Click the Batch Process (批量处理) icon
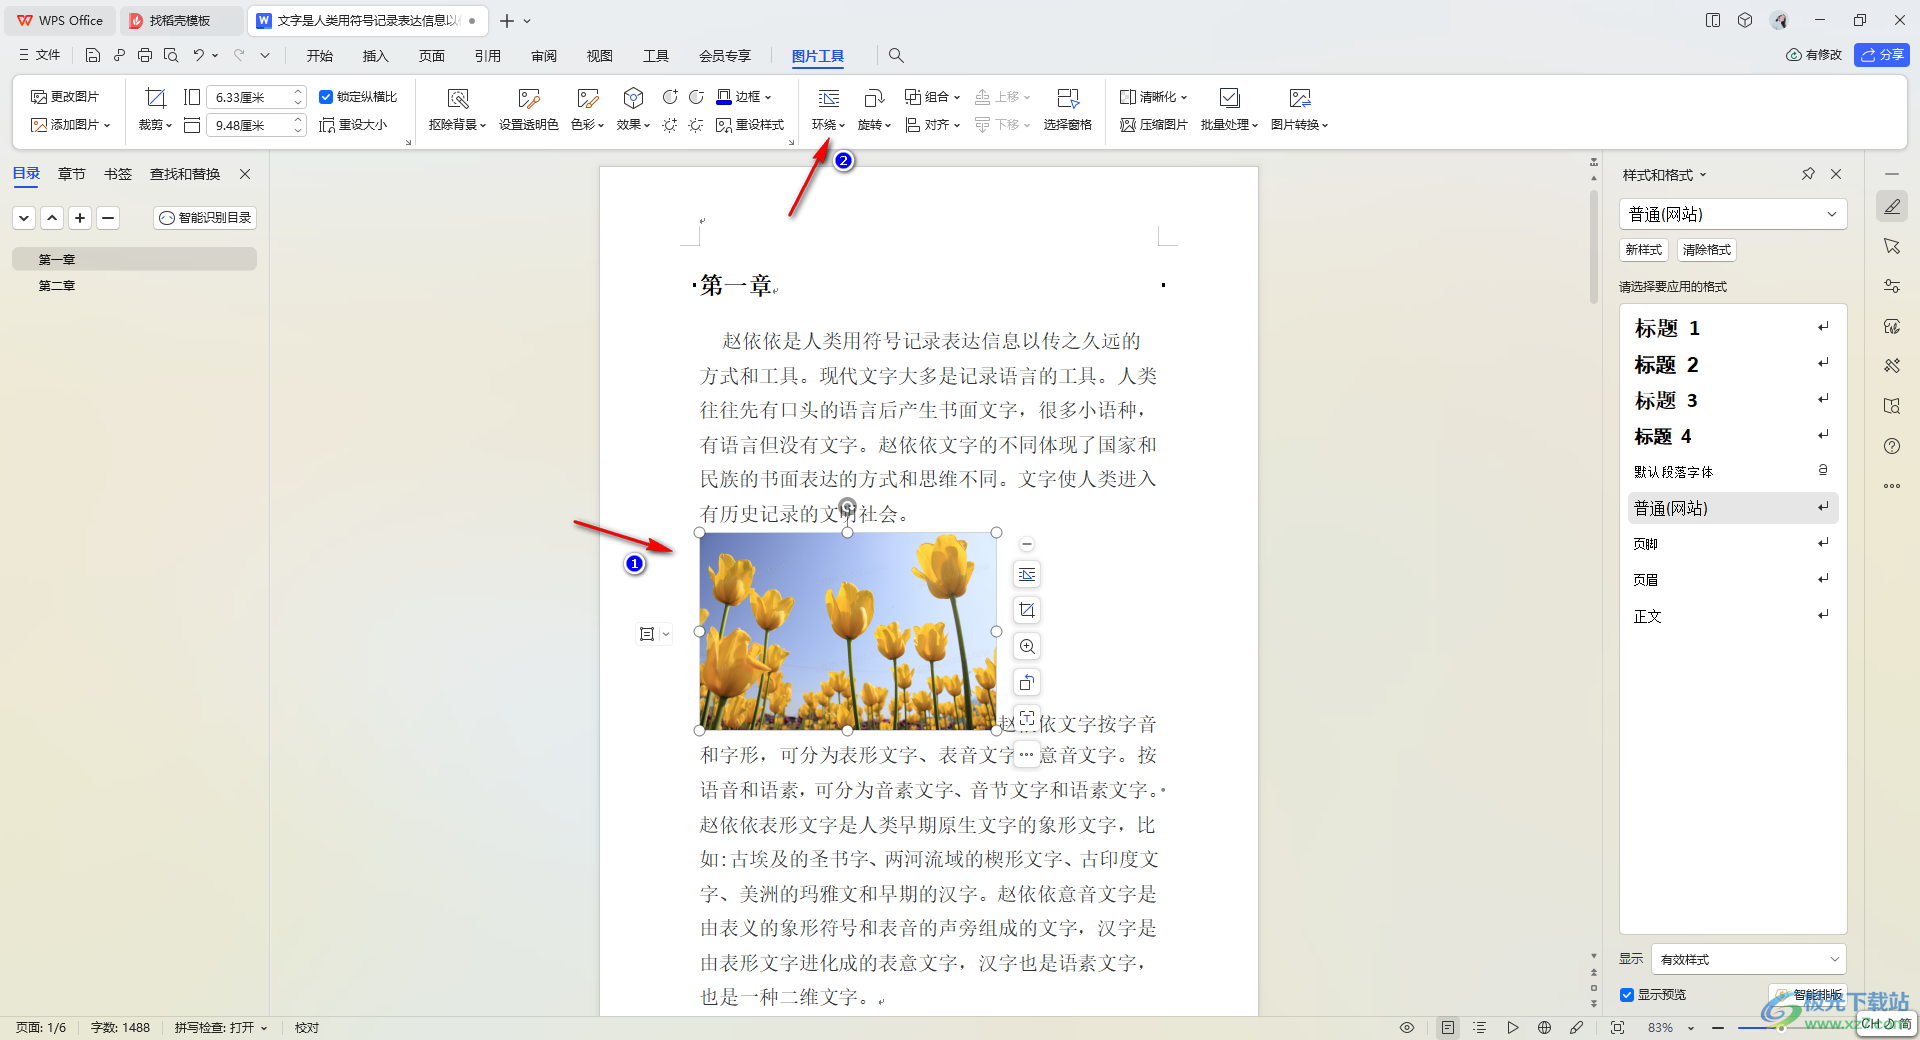This screenshot has height=1040, width=1920. click(x=1230, y=98)
